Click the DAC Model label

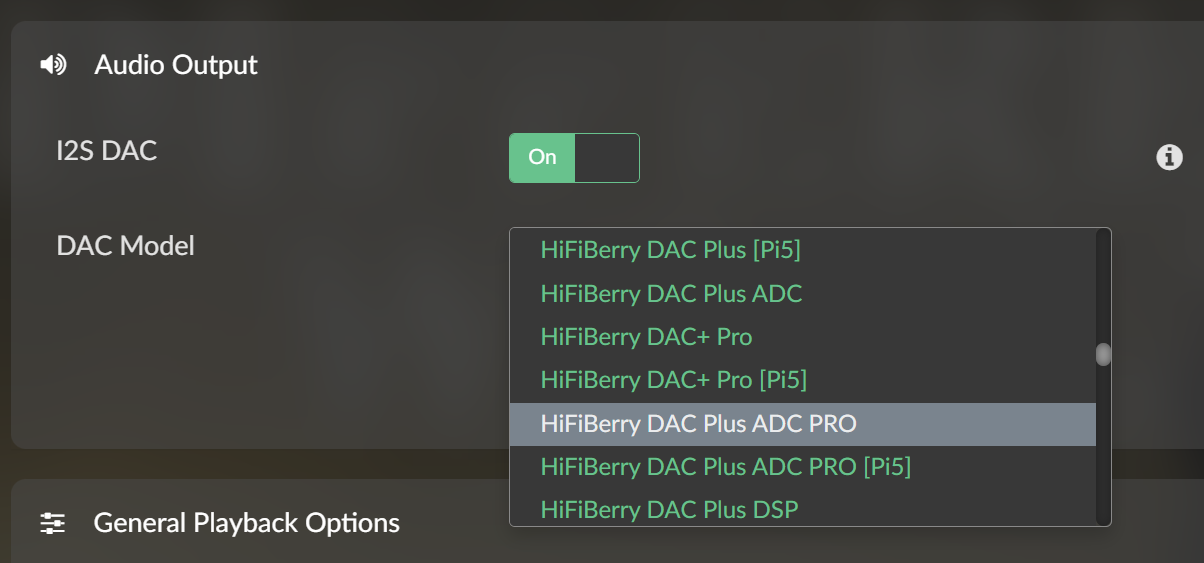click(126, 245)
